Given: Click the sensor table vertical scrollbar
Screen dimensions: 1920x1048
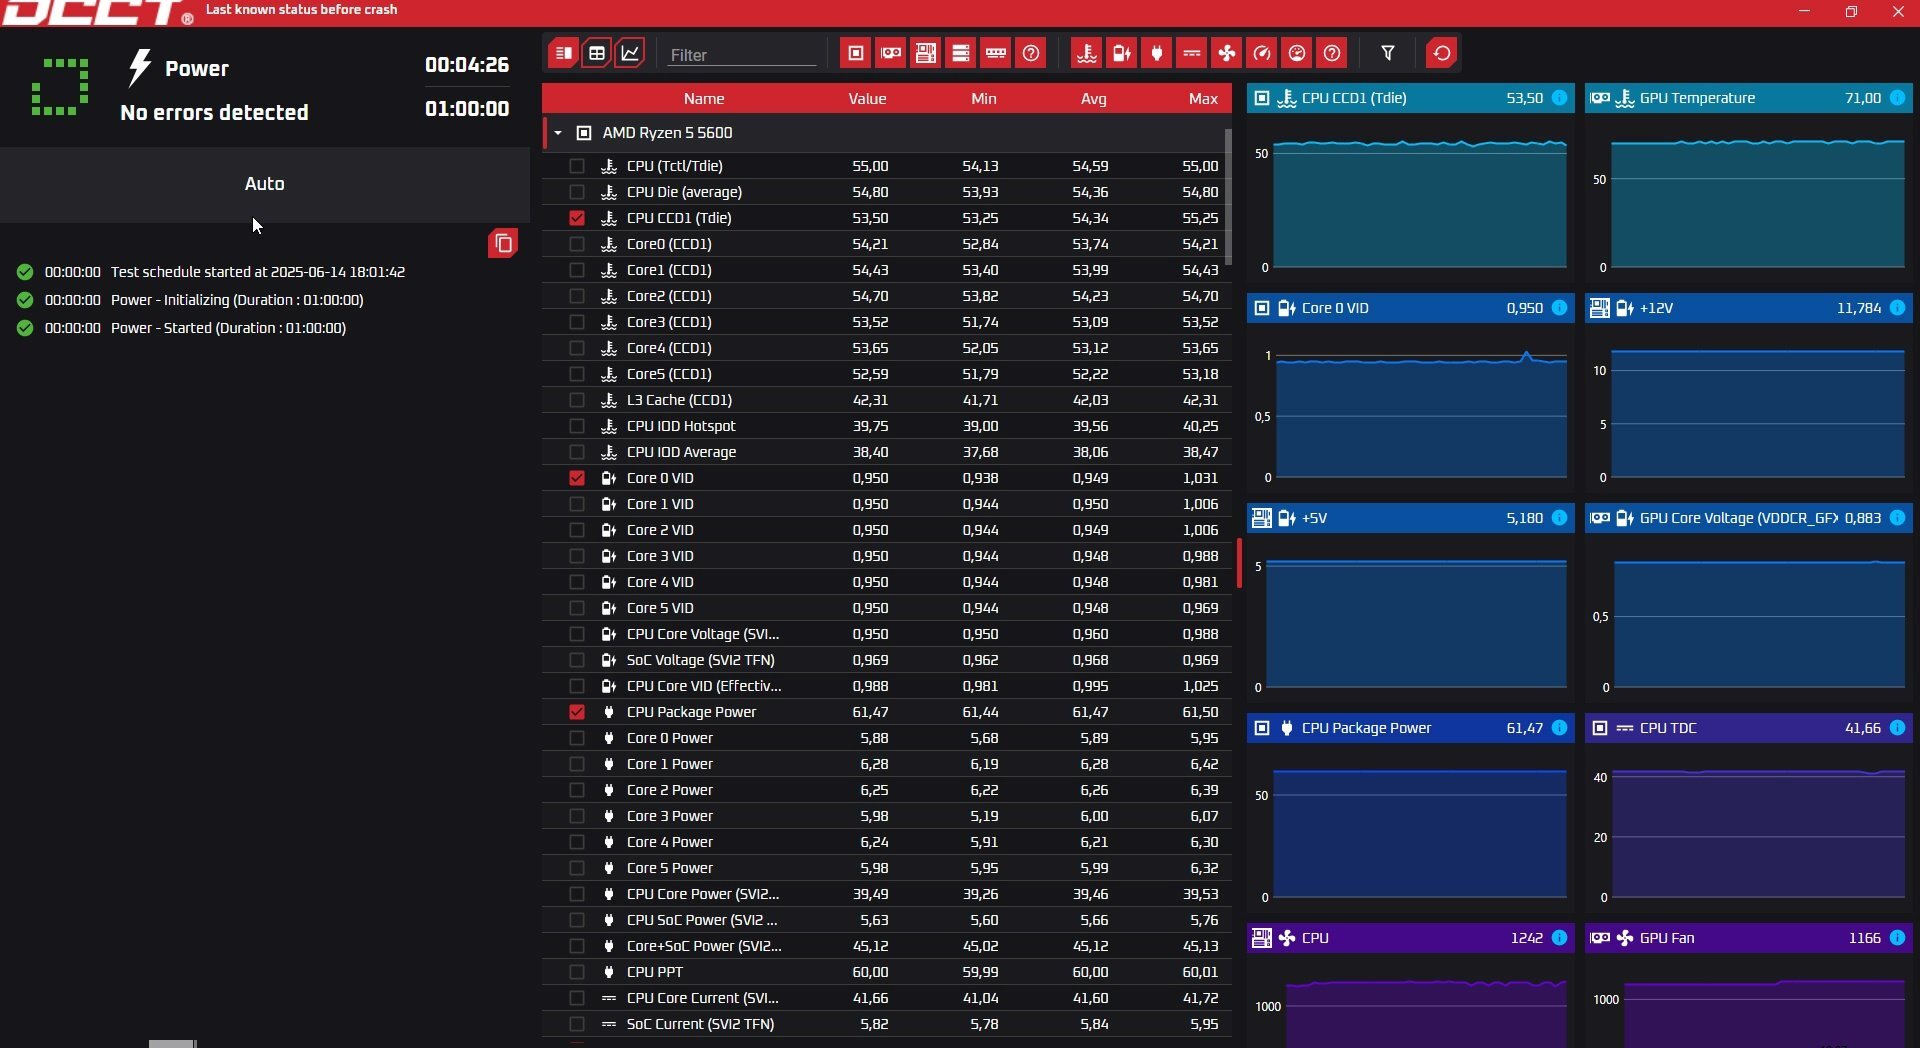Looking at the screenshot, I should click(x=1228, y=197).
